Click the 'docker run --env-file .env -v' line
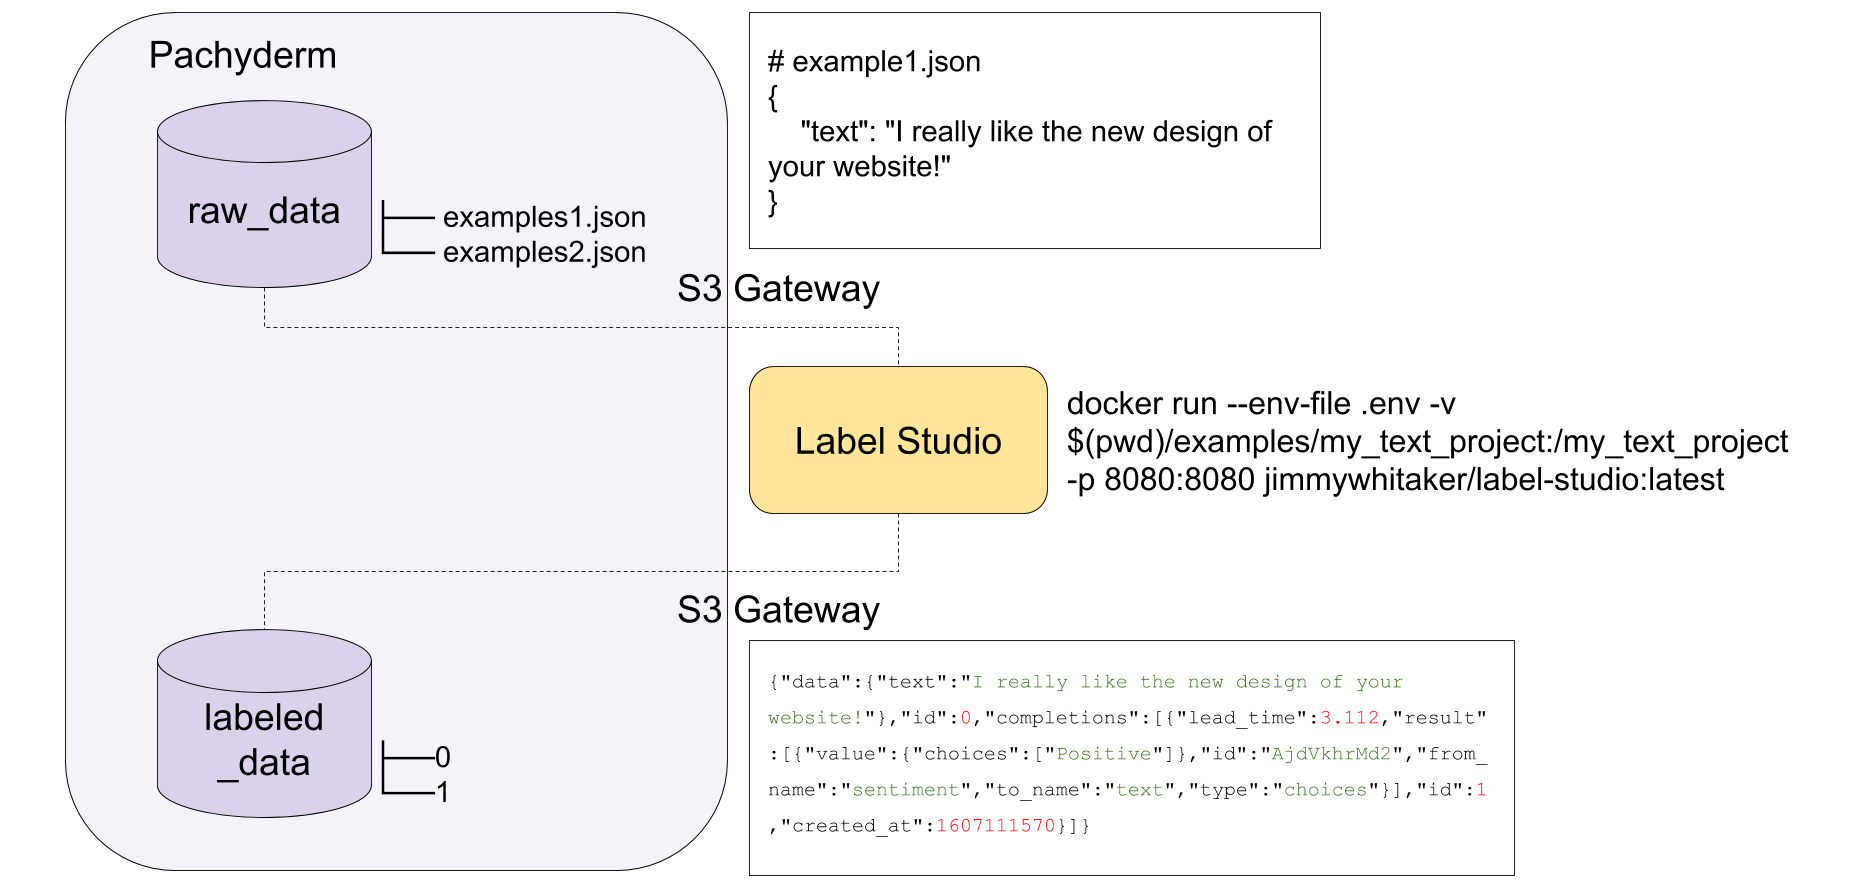The width and height of the screenshot is (1871, 883). 1261,404
